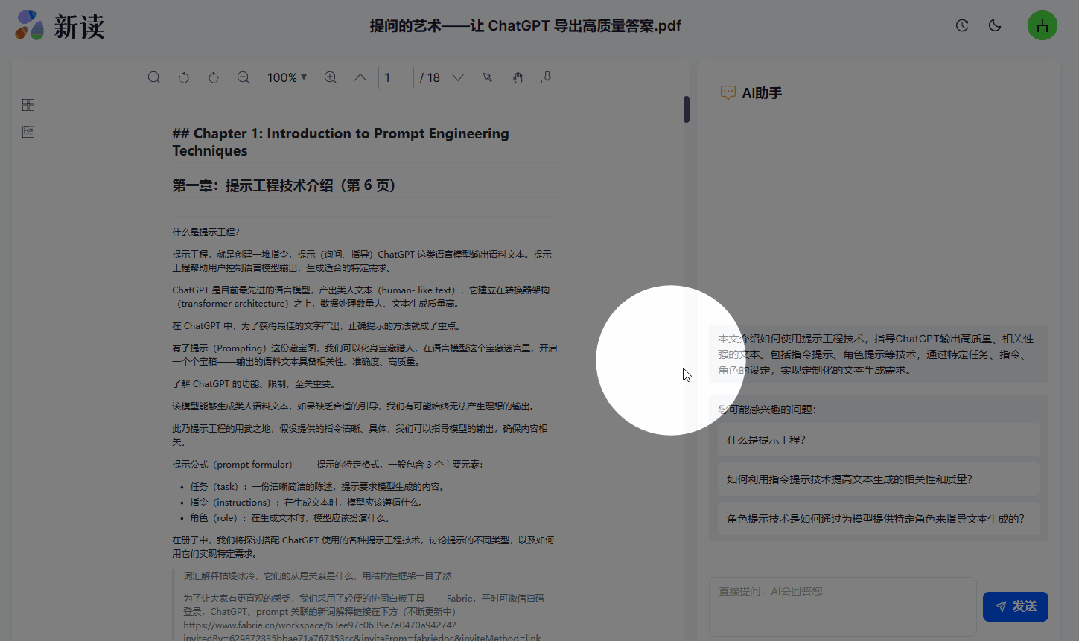
Task: Show the outline panel in left sidebar
Action: [x=28, y=132]
